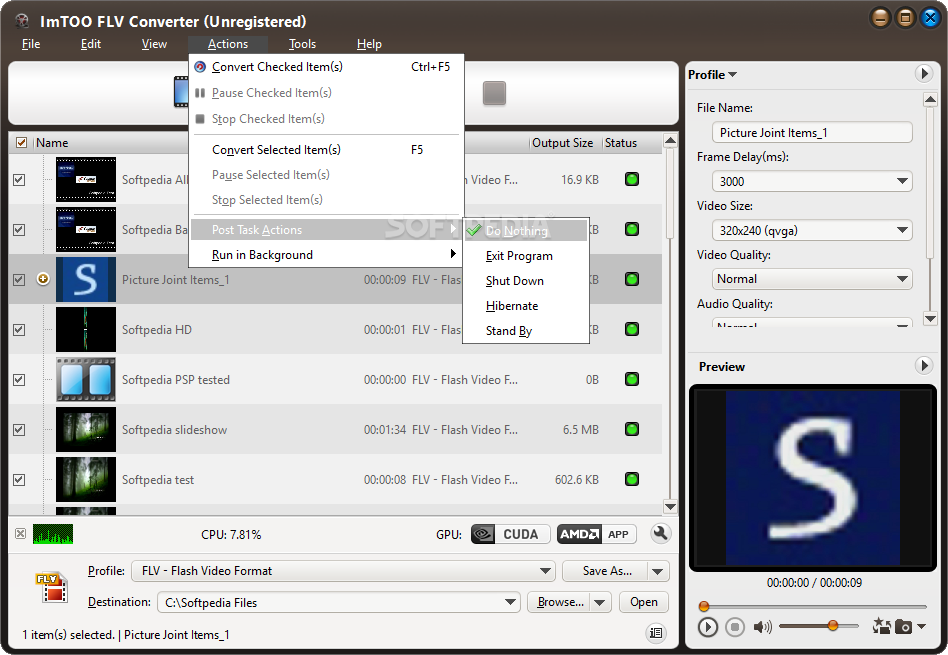Click the FLV format icon beside Profile
The width and height of the screenshot is (948, 655).
(x=52, y=587)
